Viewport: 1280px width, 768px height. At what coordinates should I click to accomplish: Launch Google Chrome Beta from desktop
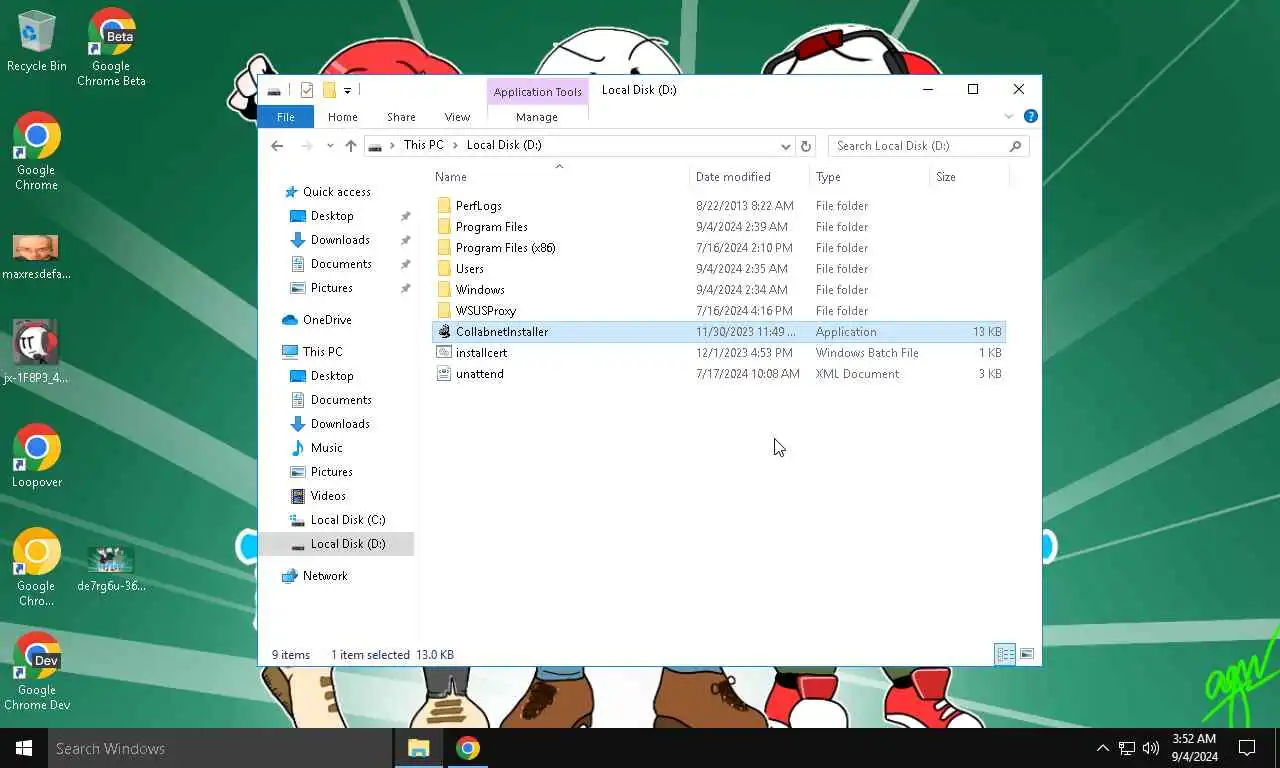(x=111, y=47)
